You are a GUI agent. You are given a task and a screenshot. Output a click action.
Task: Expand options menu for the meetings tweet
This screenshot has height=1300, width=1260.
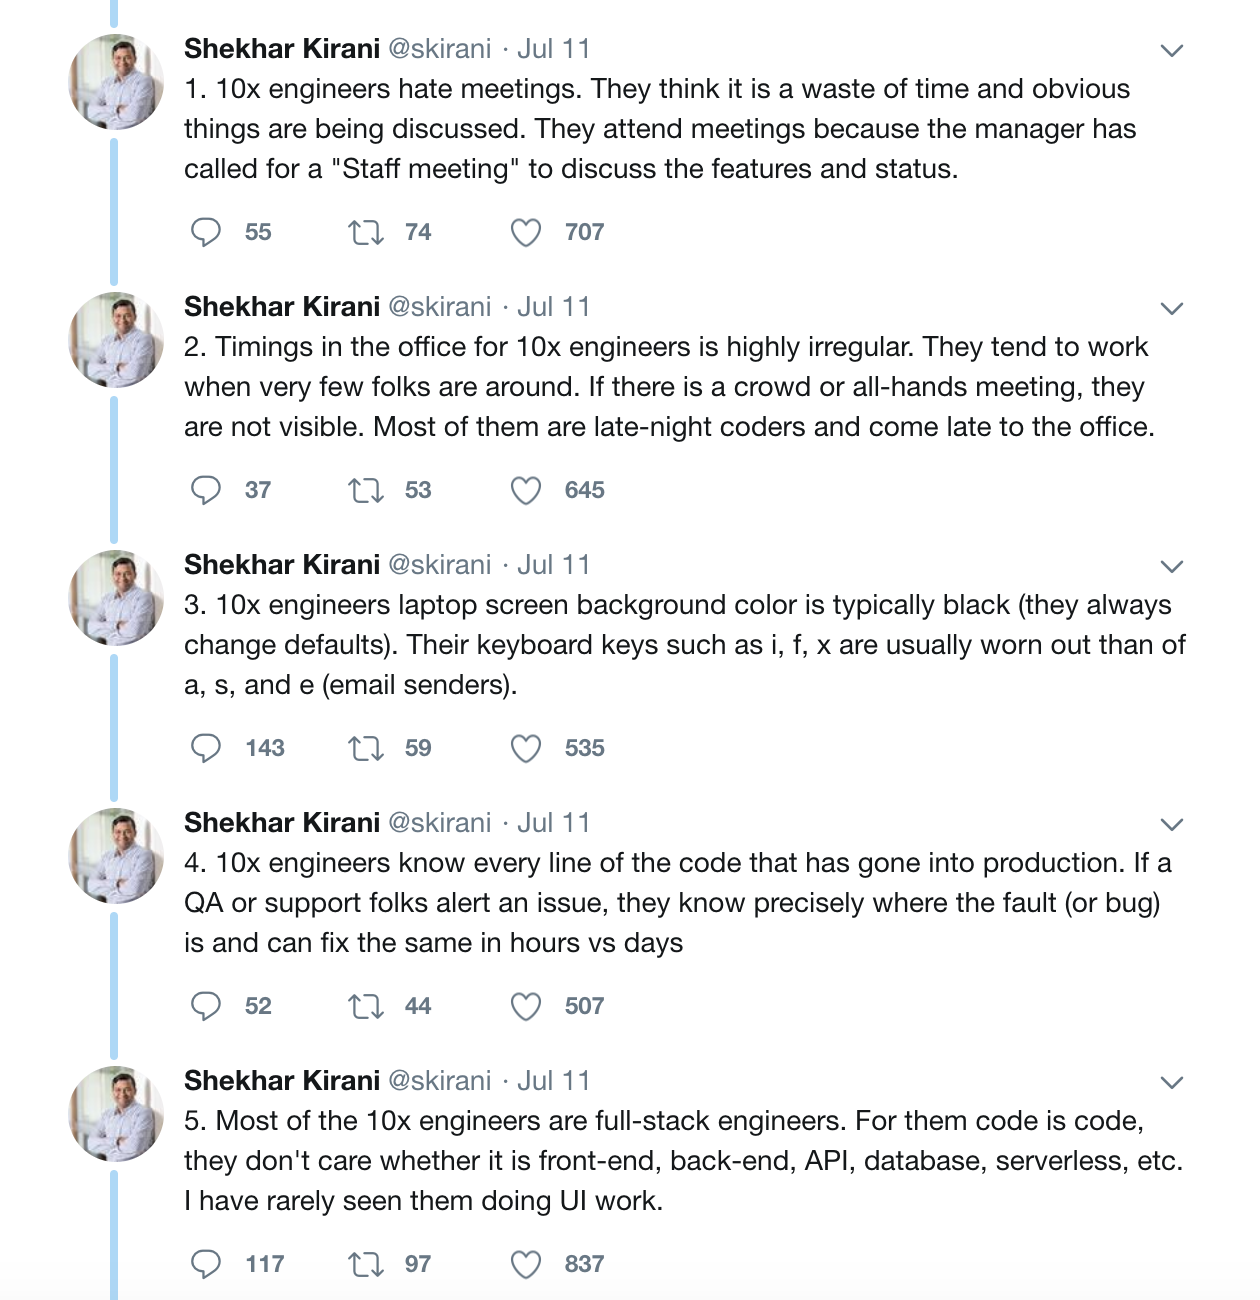1171,50
